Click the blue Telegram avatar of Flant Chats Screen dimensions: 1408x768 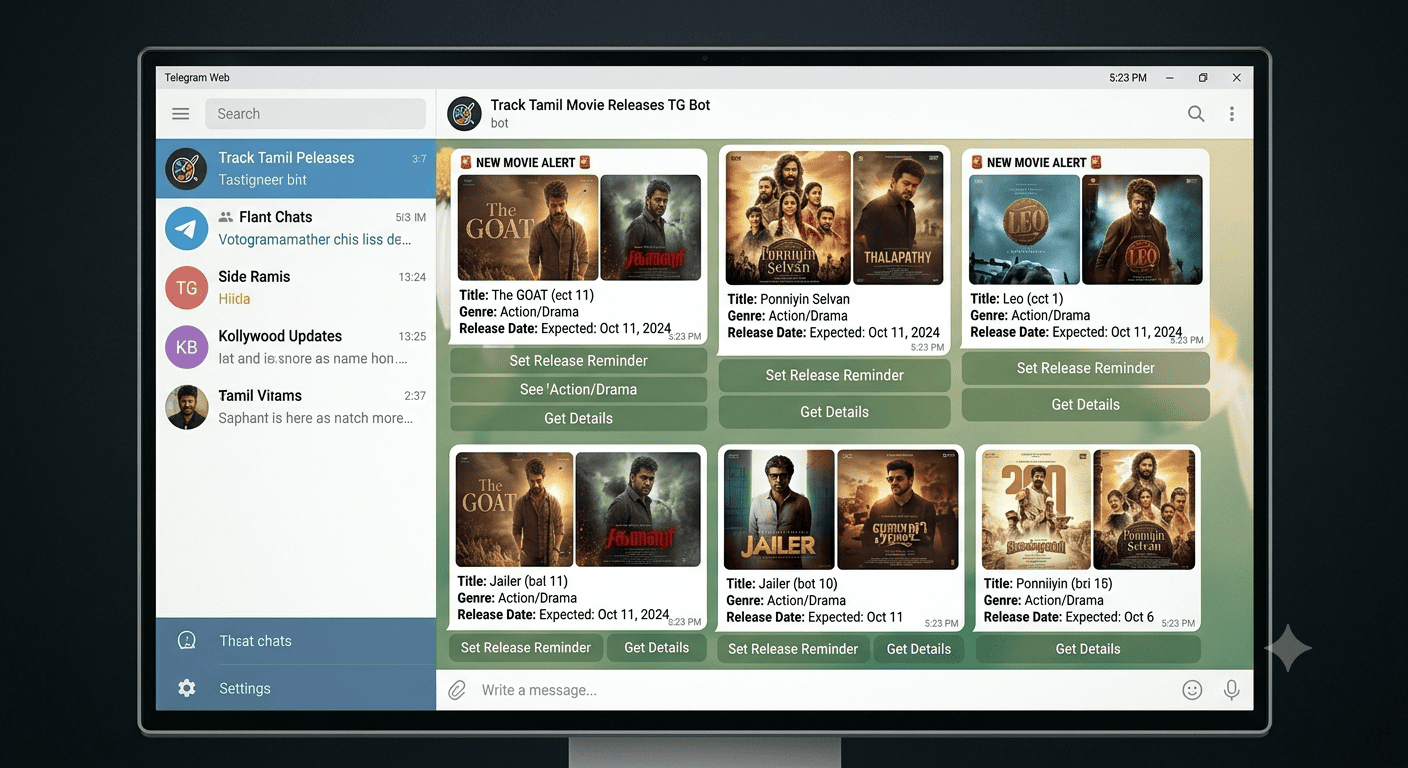point(187,229)
